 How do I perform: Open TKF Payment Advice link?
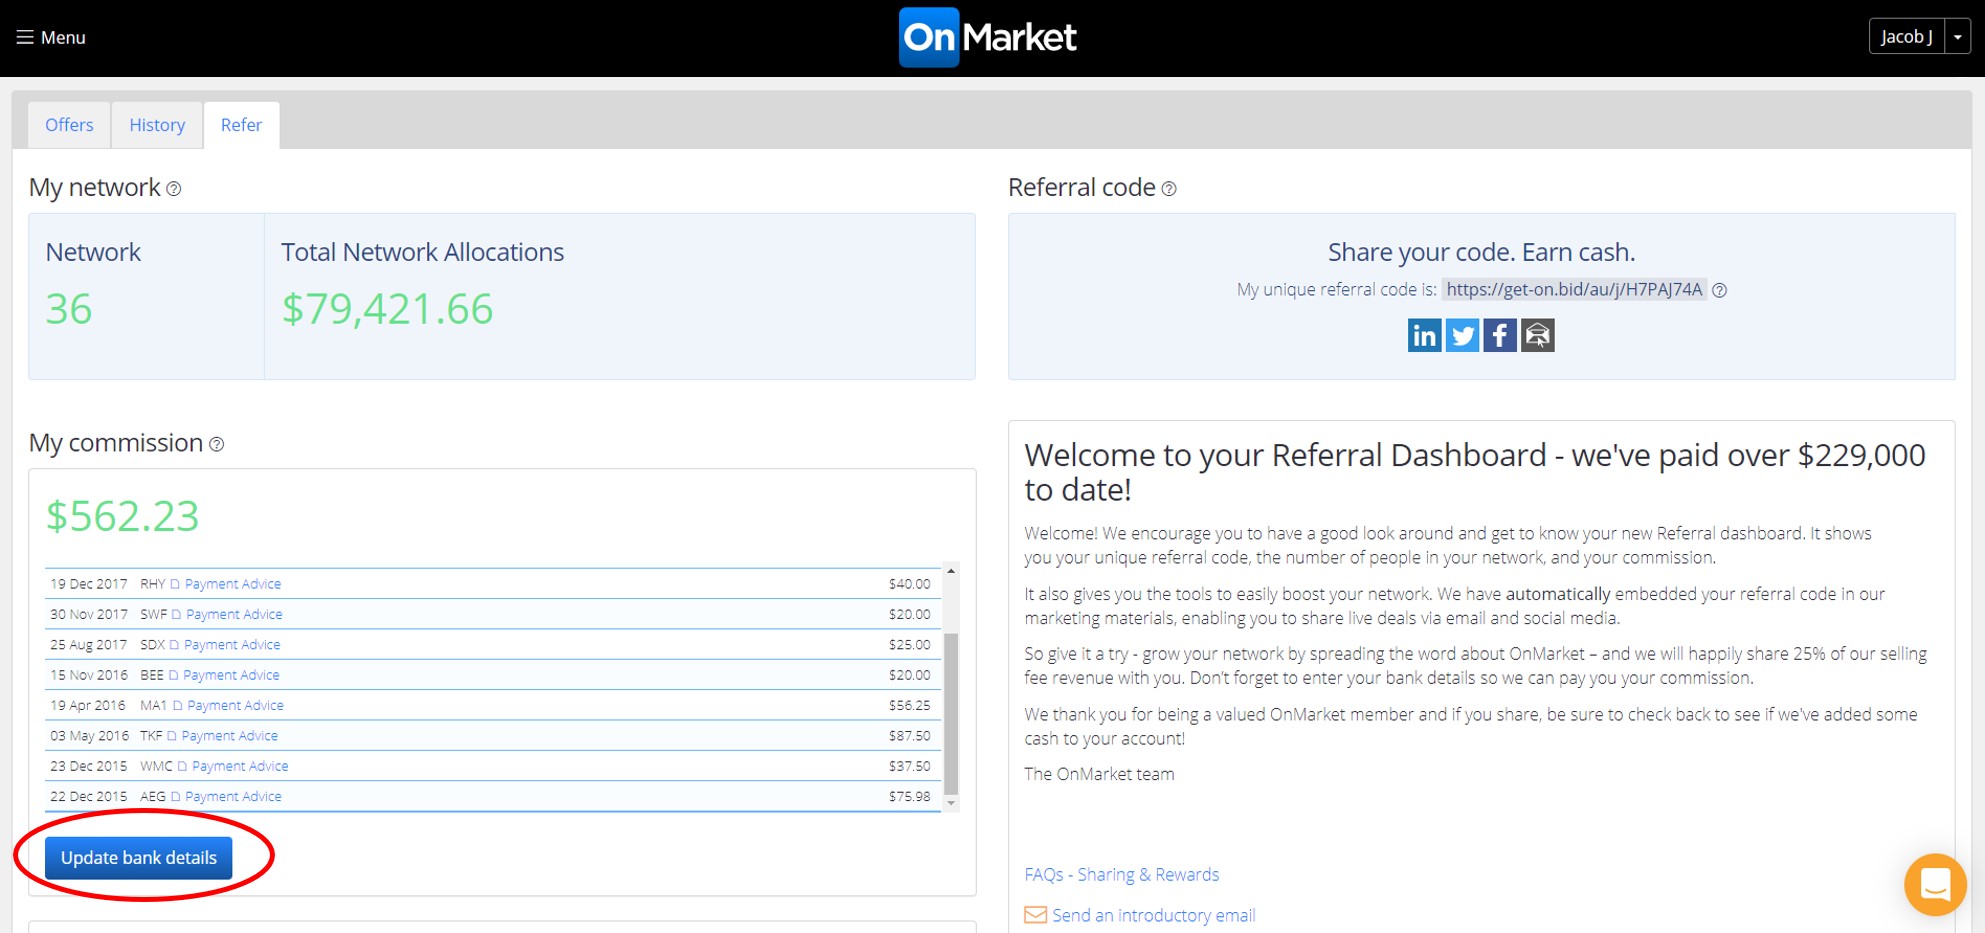click(x=230, y=736)
